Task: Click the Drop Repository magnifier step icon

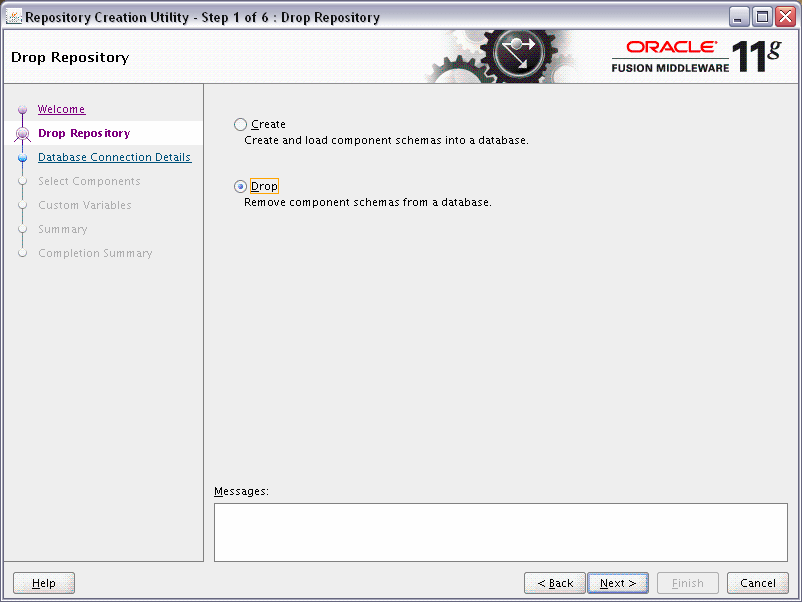Action: click(22, 132)
